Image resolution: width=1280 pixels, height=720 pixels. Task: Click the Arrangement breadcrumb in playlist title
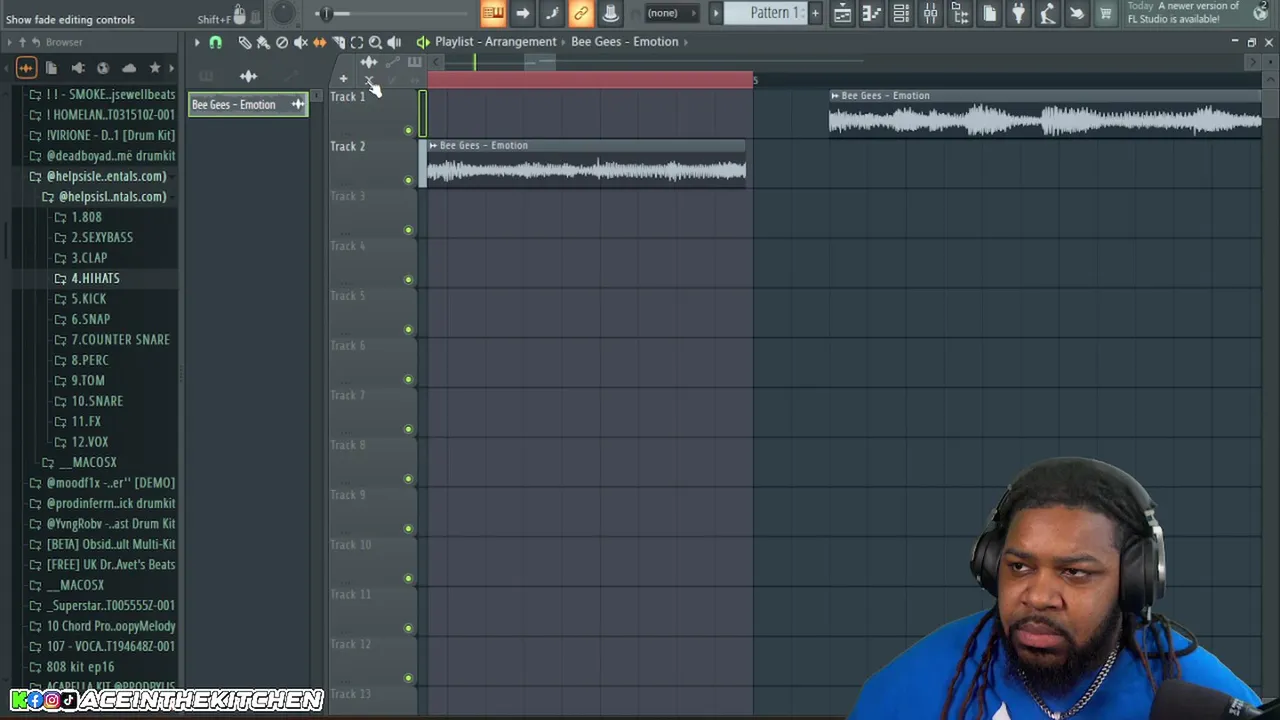[520, 42]
